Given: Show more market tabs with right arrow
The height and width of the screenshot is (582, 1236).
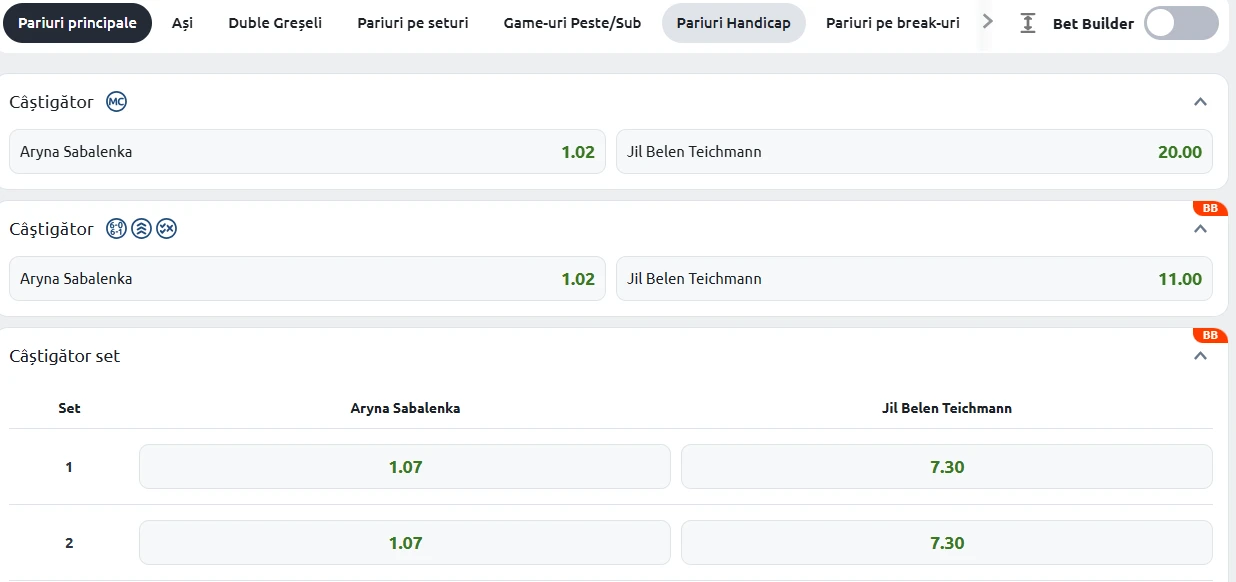Looking at the screenshot, I should tap(988, 22).
